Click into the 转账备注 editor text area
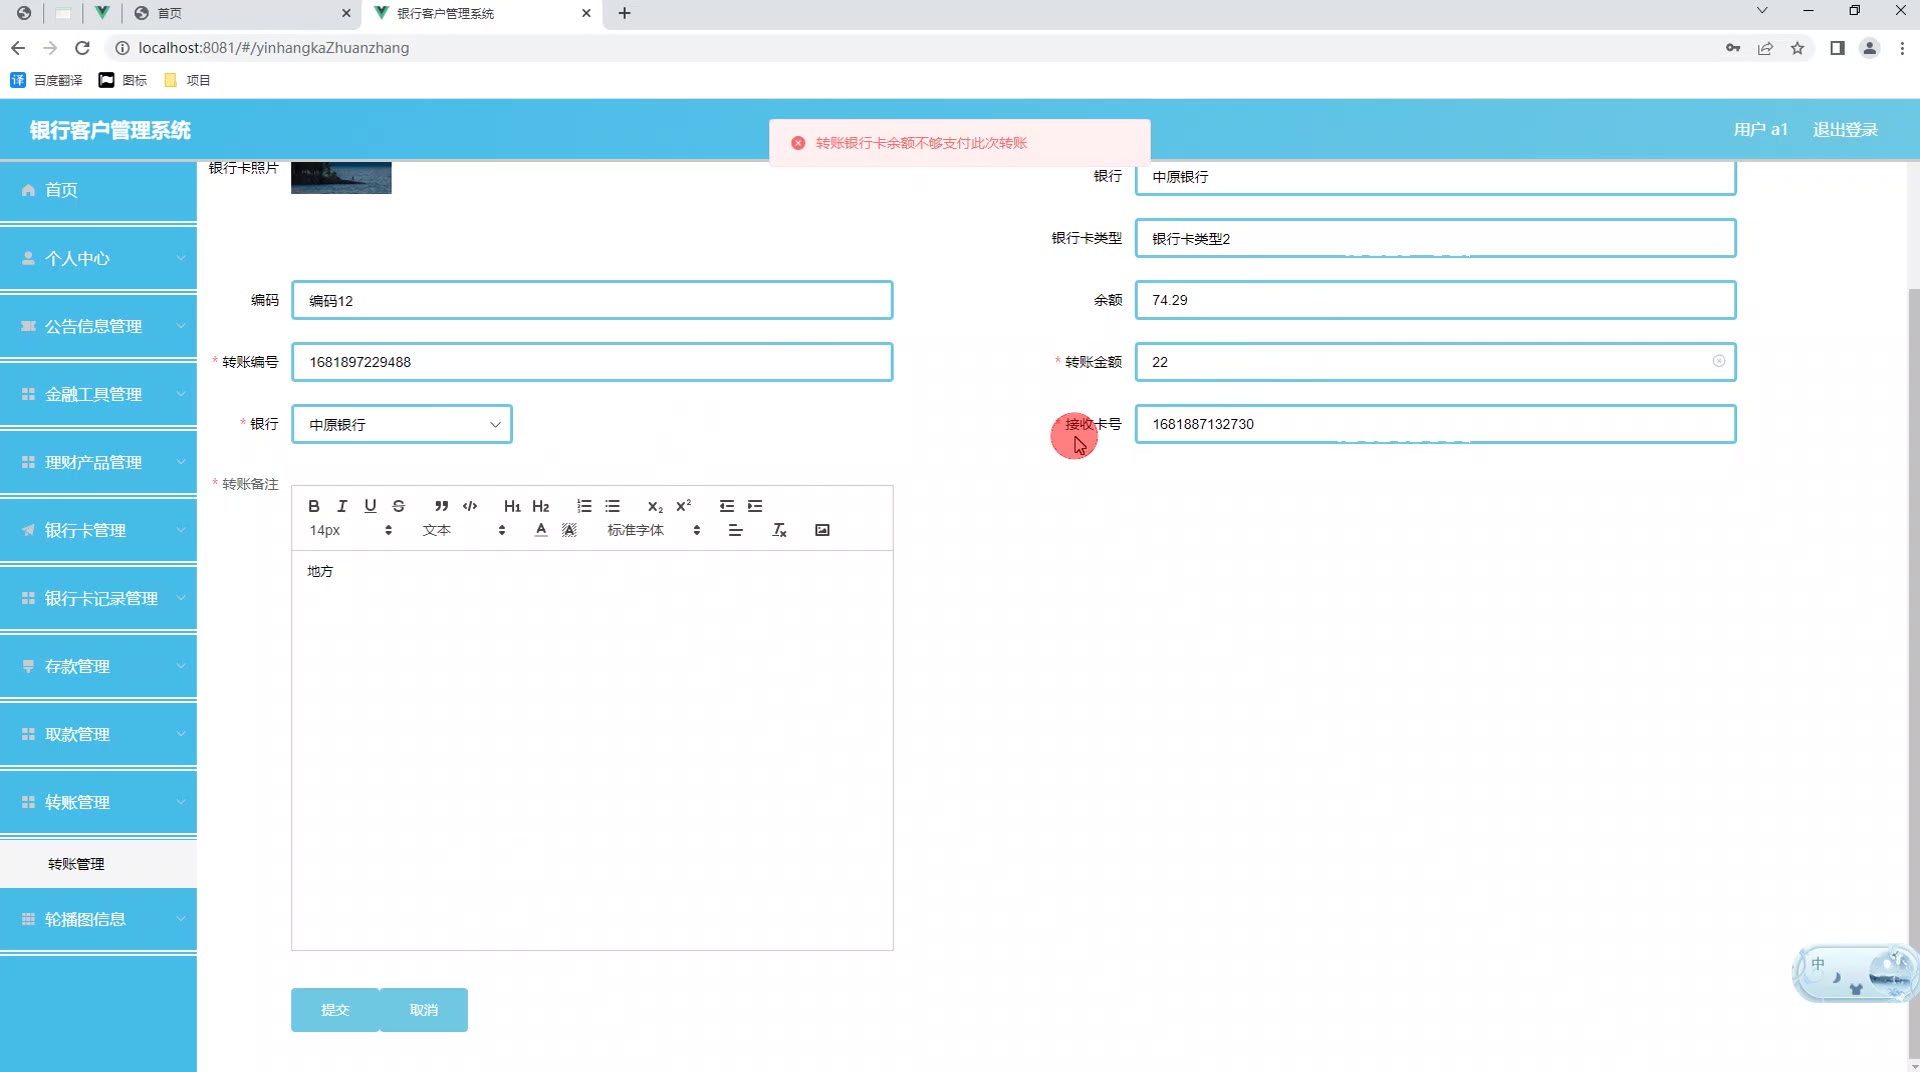The height and width of the screenshot is (1072, 1920). (592, 750)
